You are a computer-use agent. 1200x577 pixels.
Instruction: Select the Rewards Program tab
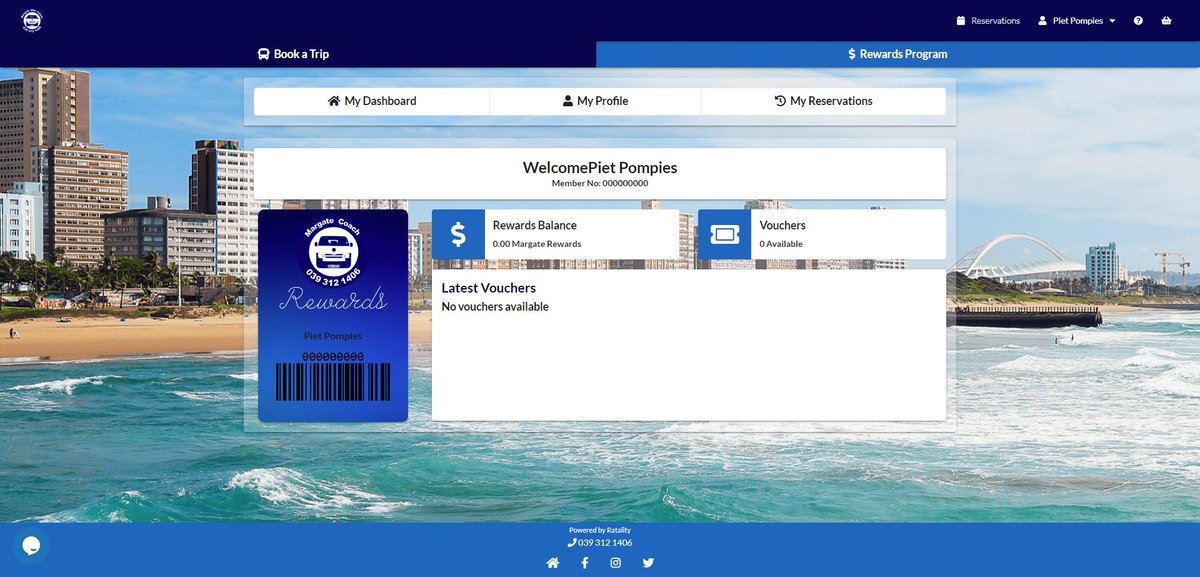(898, 54)
